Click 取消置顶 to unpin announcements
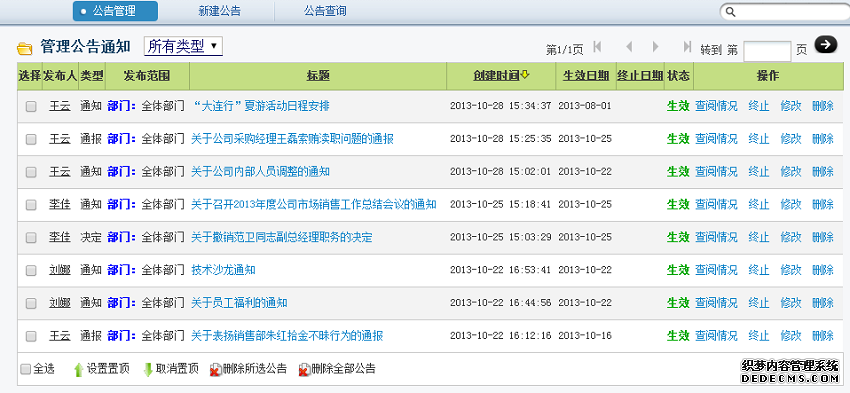This screenshot has height=393, width=850. 177,369
